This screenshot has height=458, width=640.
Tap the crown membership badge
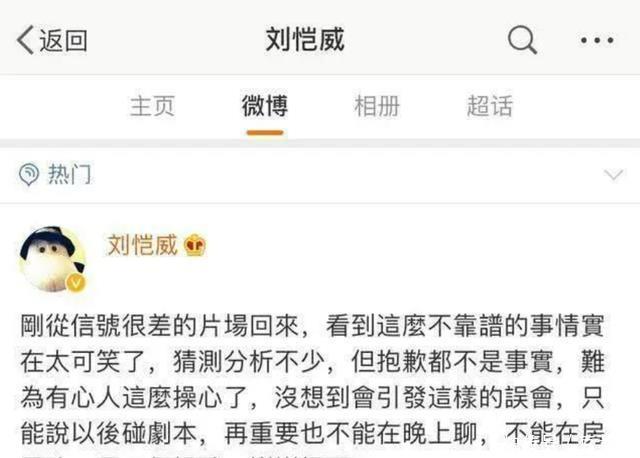click(195, 245)
